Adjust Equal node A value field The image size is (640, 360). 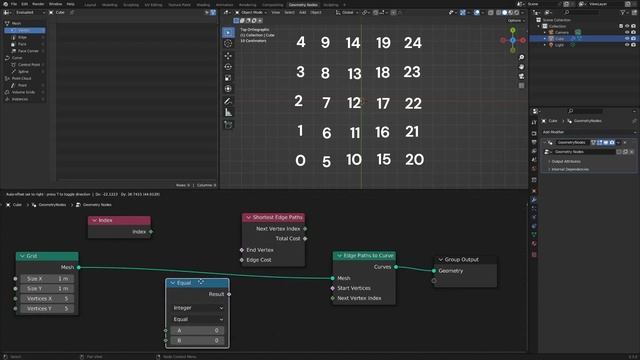point(198,330)
